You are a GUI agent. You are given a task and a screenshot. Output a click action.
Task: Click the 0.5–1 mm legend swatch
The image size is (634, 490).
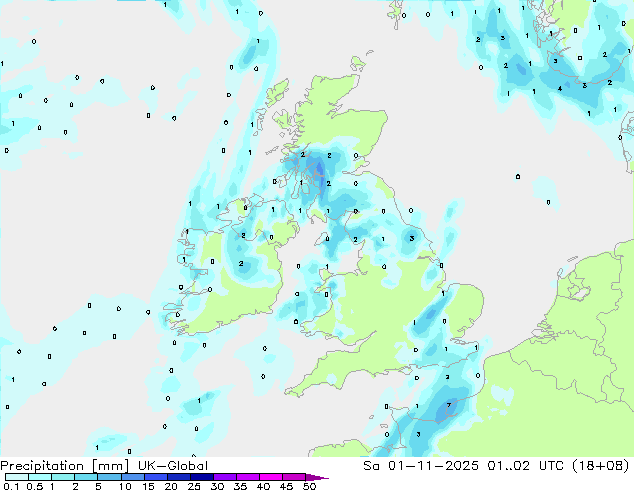(x=40, y=477)
